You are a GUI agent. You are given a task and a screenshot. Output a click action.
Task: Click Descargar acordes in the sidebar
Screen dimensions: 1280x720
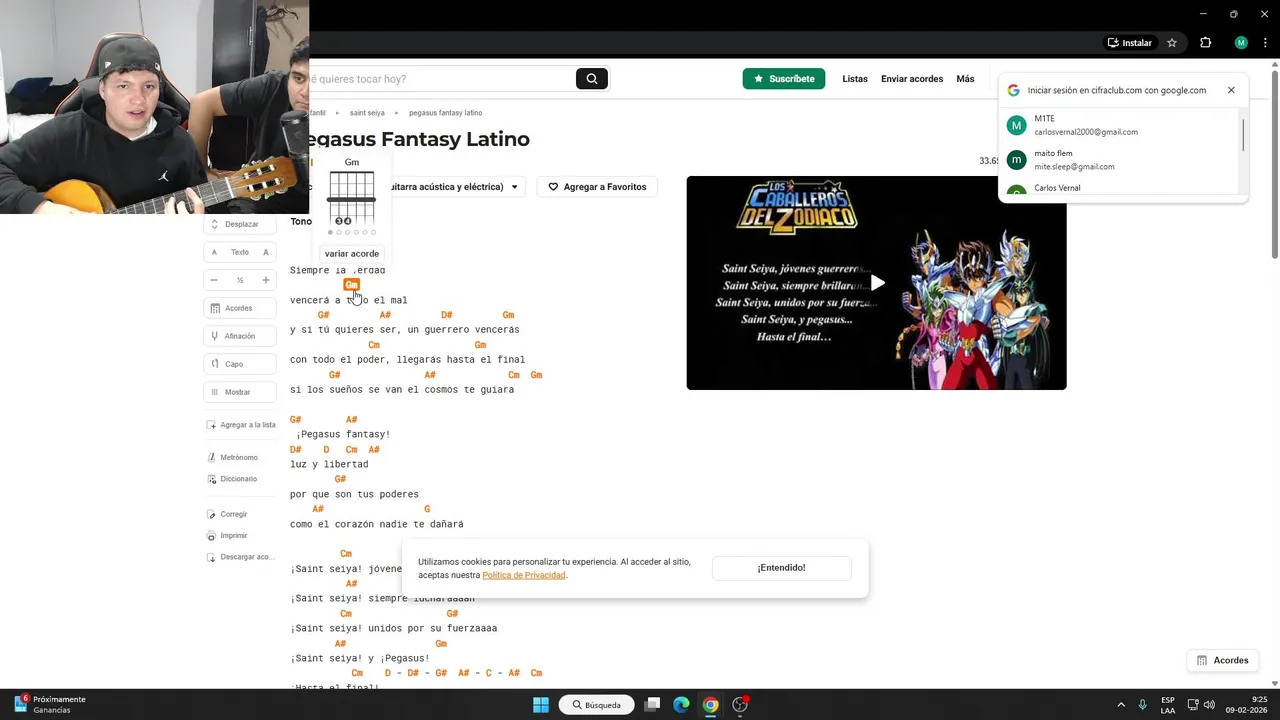239,557
